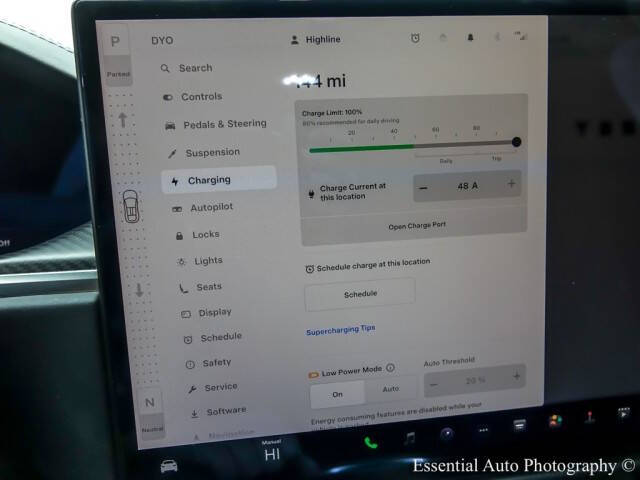This screenshot has height=480, width=640.
Task: Open the arcade joystick icon
Action: click(x=589, y=417)
